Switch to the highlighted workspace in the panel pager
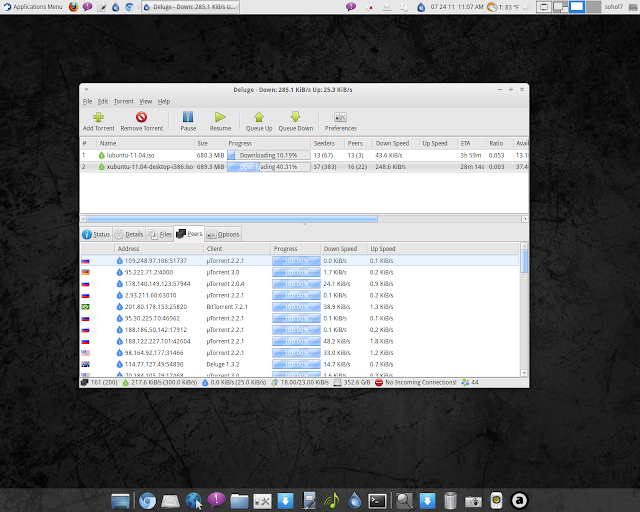The height and width of the screenshot is (512, 640). pyautogui.click(x=576, y=7)
